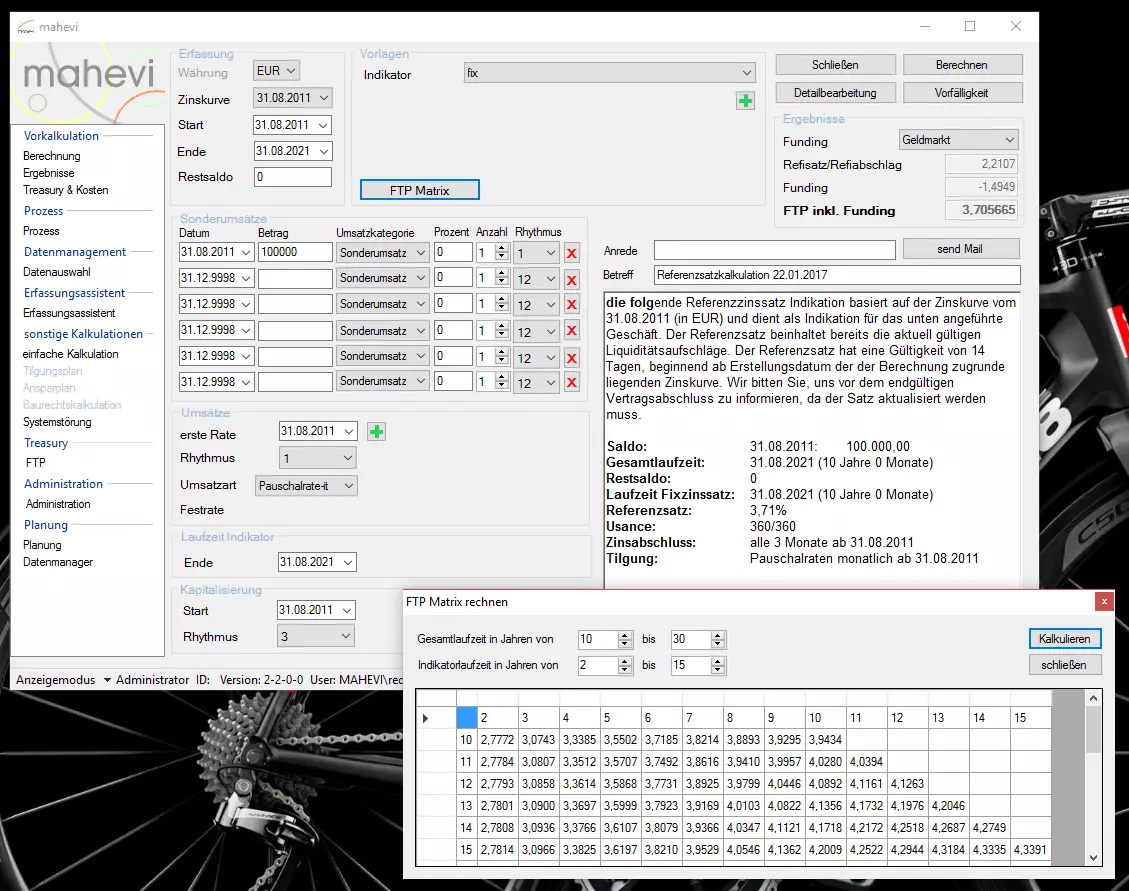Open the Umsatzart Pauschalrate dropdown
1129x891 pixels.
tap(348, 485)
